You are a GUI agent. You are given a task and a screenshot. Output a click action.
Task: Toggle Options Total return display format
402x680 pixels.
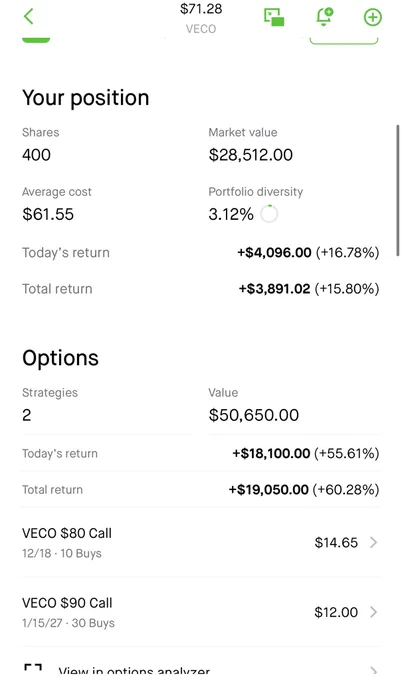pos(304,490)
